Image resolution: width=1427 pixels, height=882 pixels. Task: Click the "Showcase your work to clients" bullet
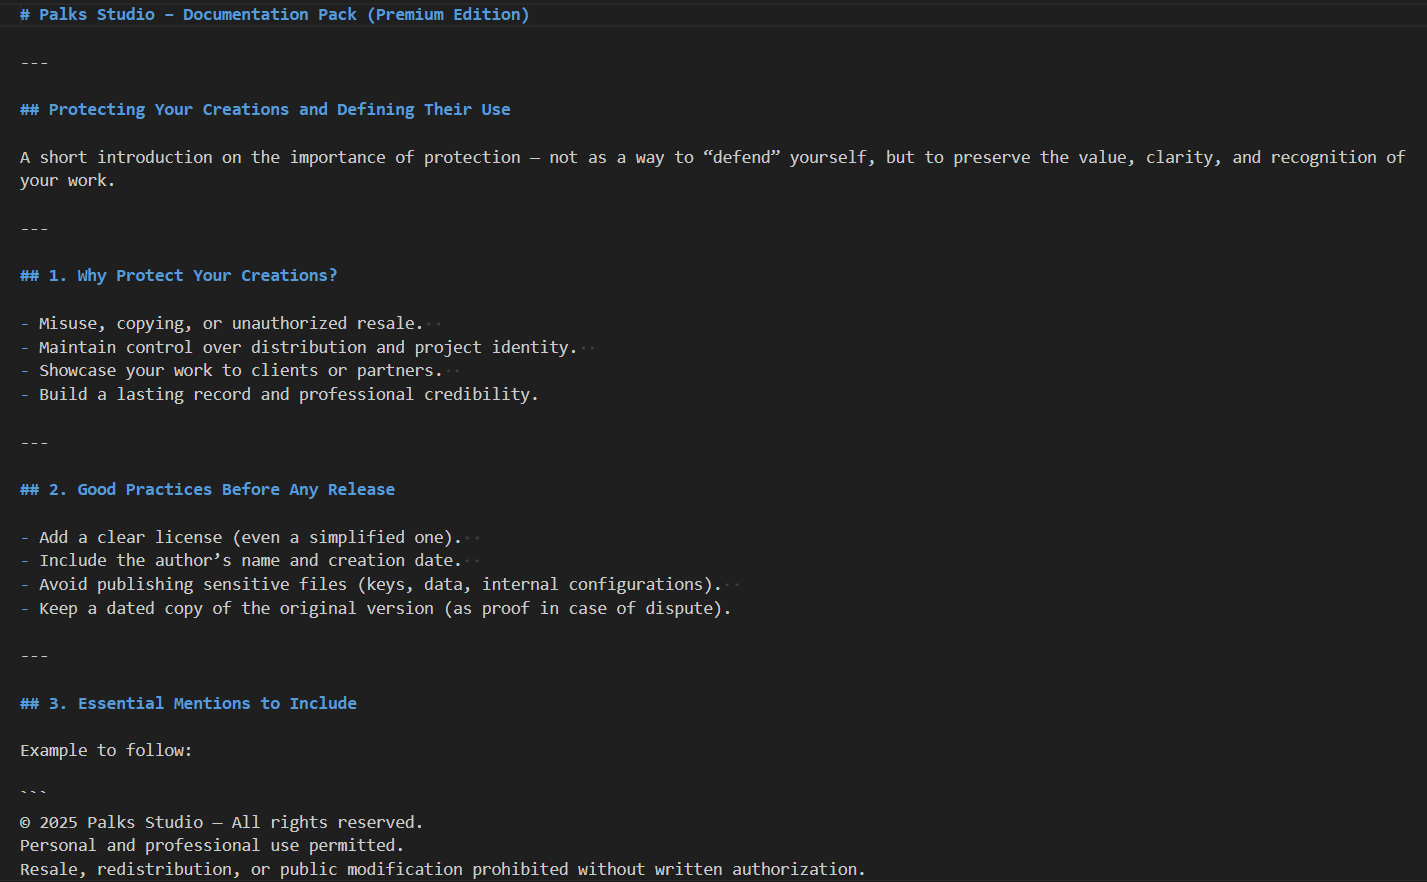pyautogui.click(x=240, y=371)
